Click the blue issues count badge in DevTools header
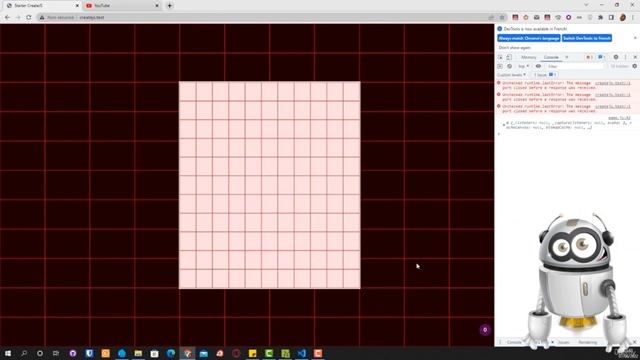The image size is (640, 360). pos(601,57)
